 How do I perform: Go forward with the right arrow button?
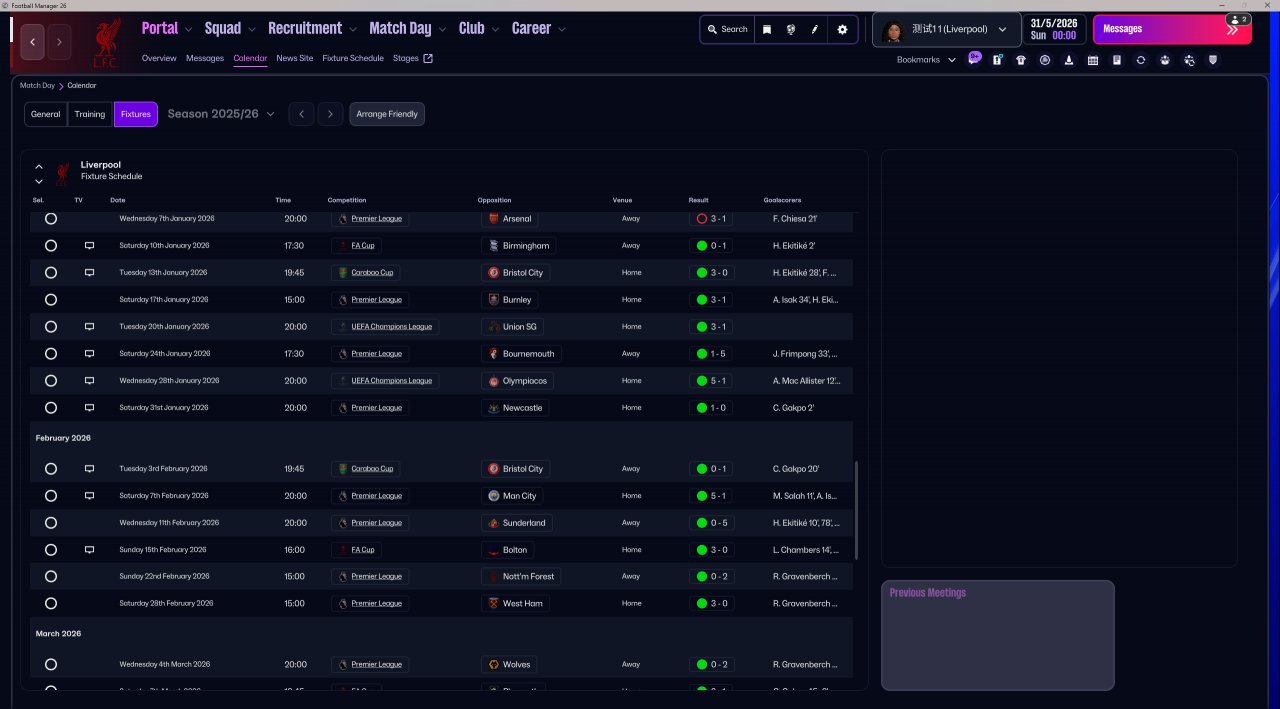[59, 42]
